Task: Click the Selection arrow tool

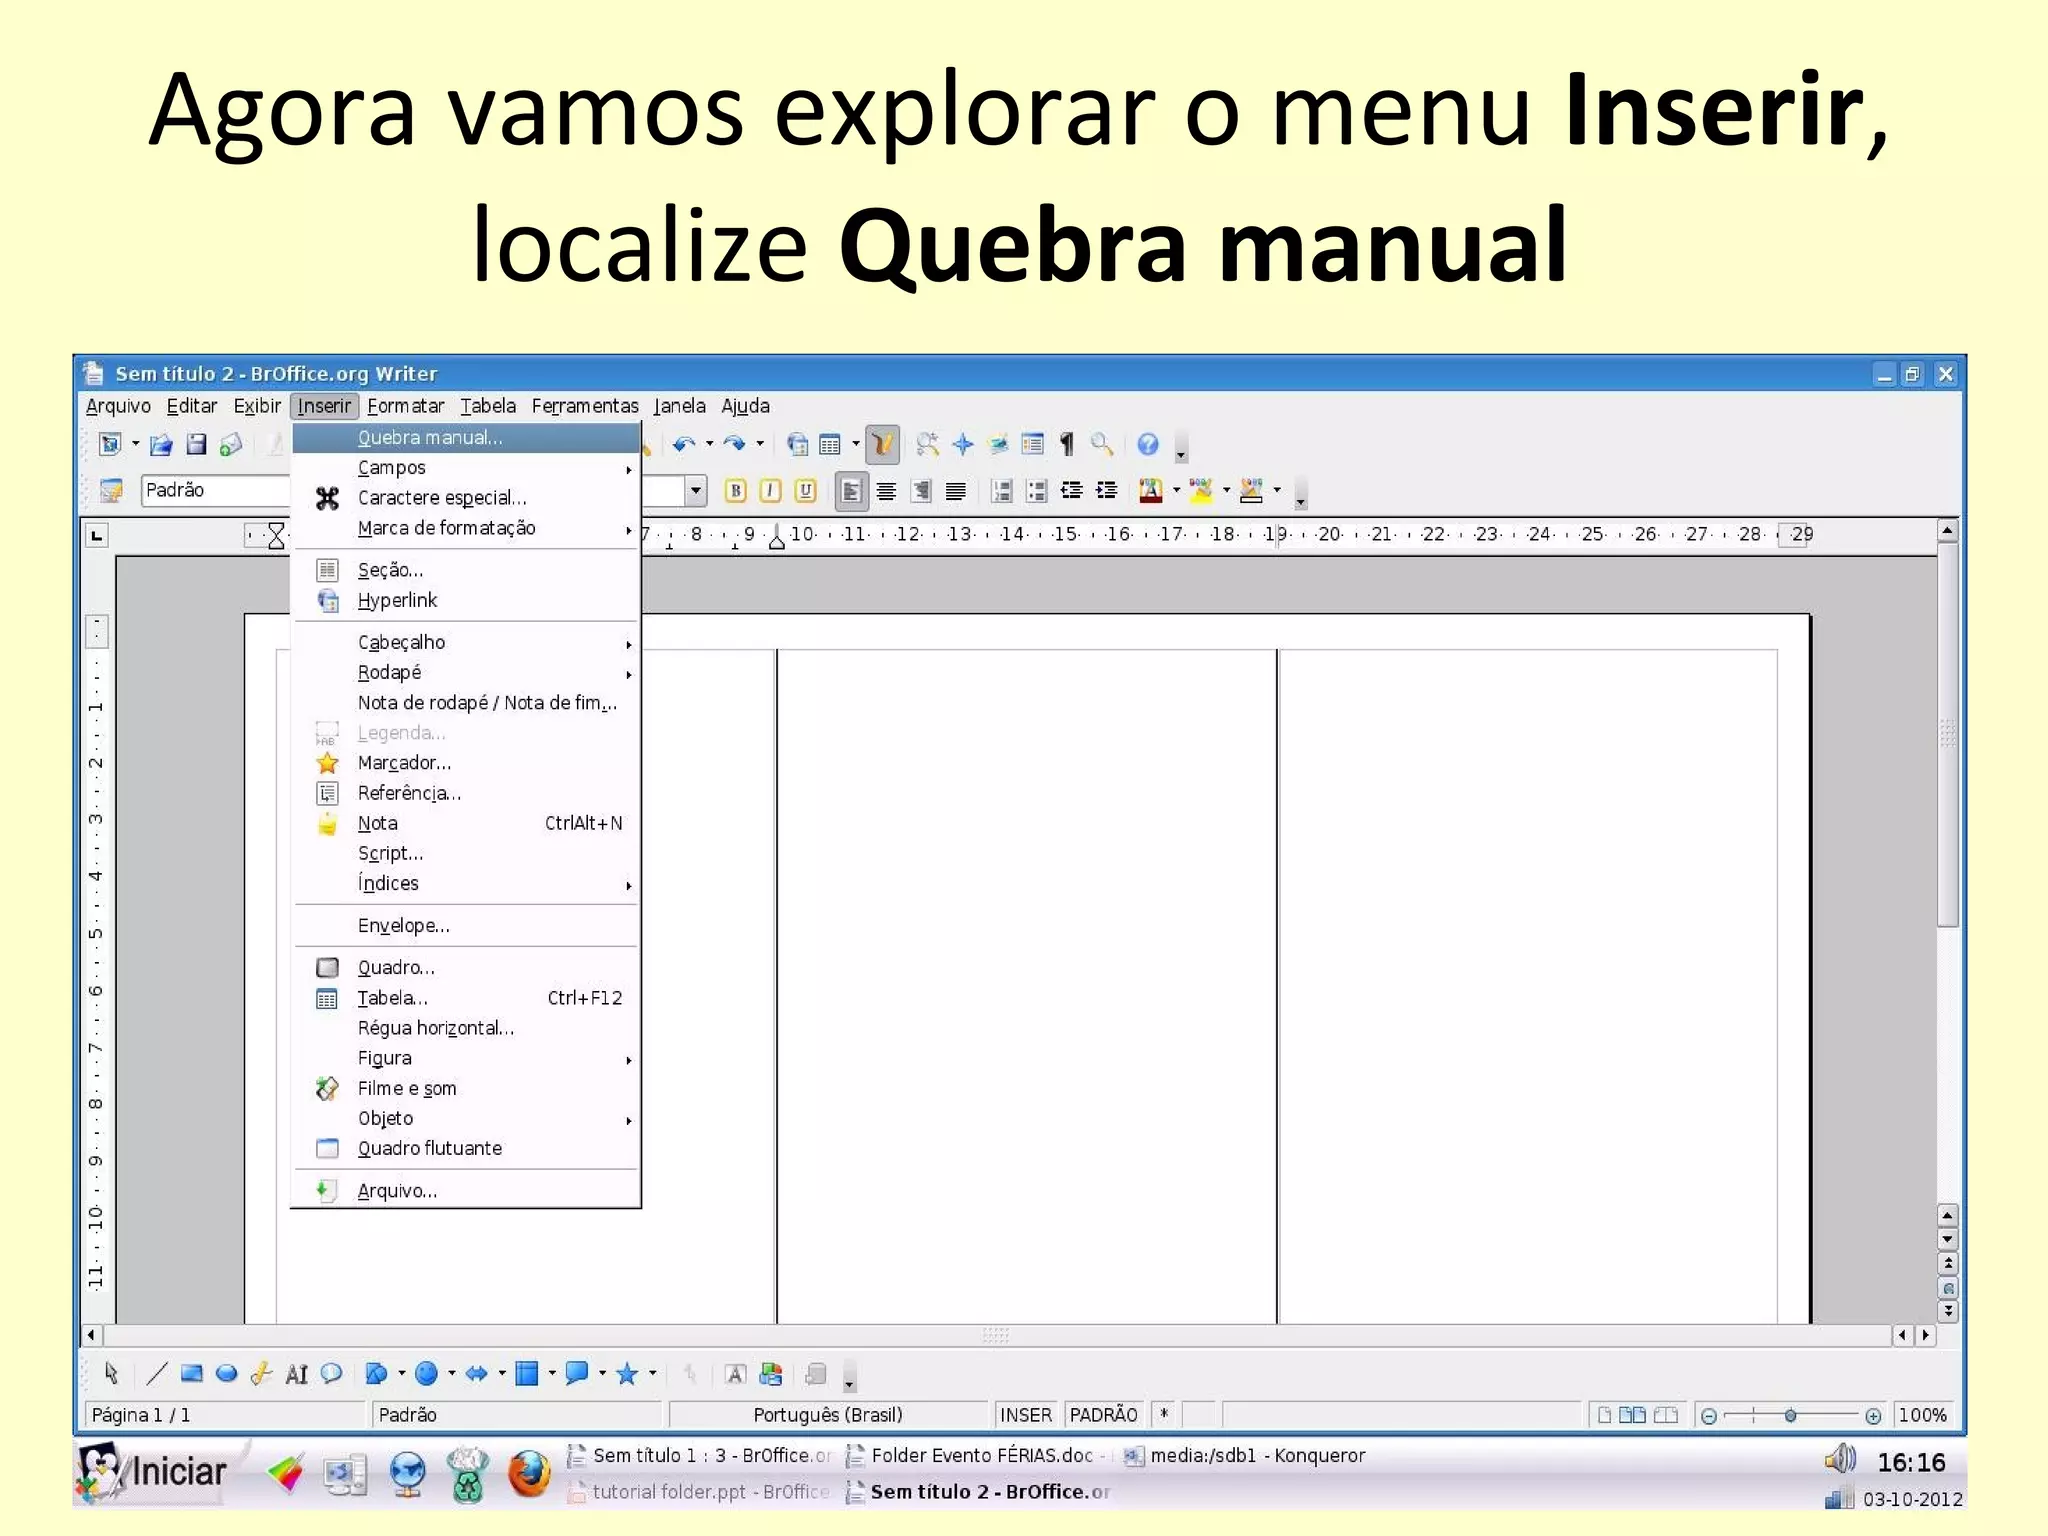Action: click(x=111, y=1374)
